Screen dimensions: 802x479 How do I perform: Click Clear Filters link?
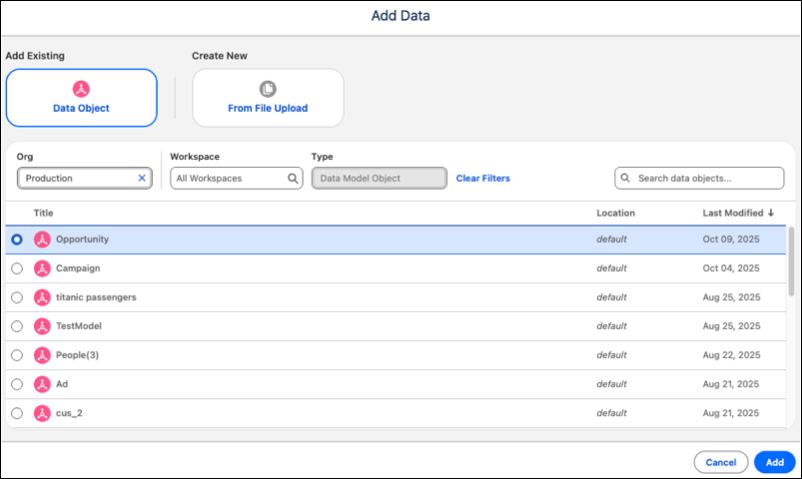tap(483, 178)
